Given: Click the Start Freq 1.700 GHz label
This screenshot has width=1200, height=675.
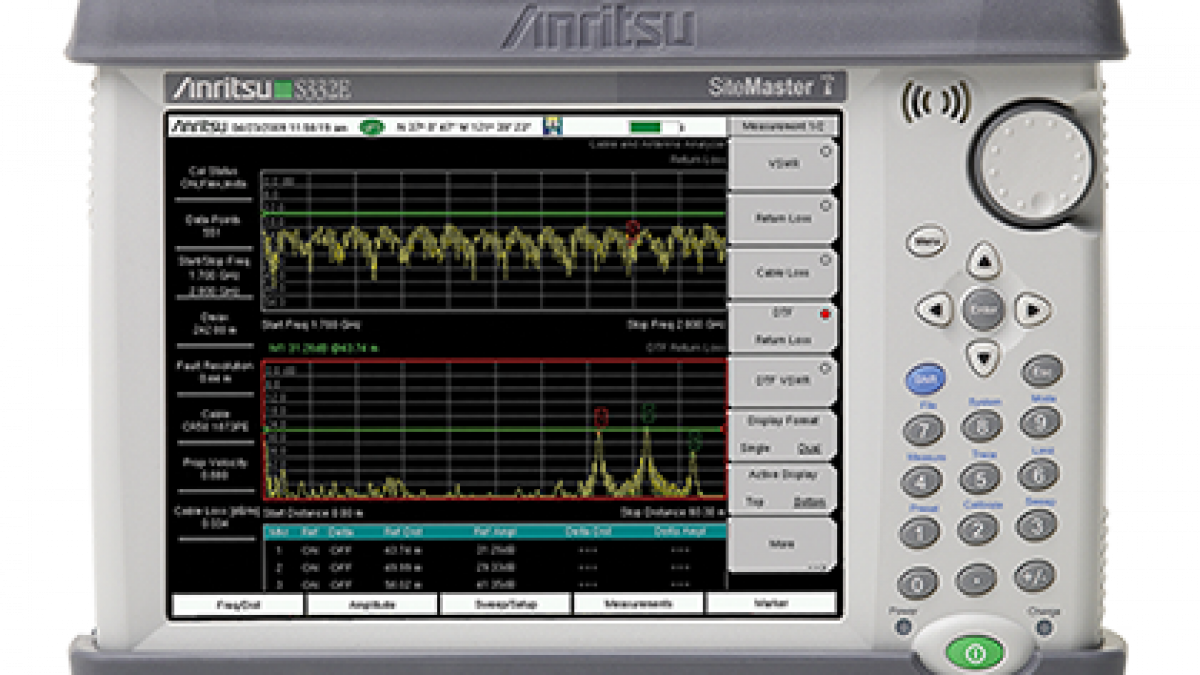Looking at the screenshot, I should (x=310, y=326).
